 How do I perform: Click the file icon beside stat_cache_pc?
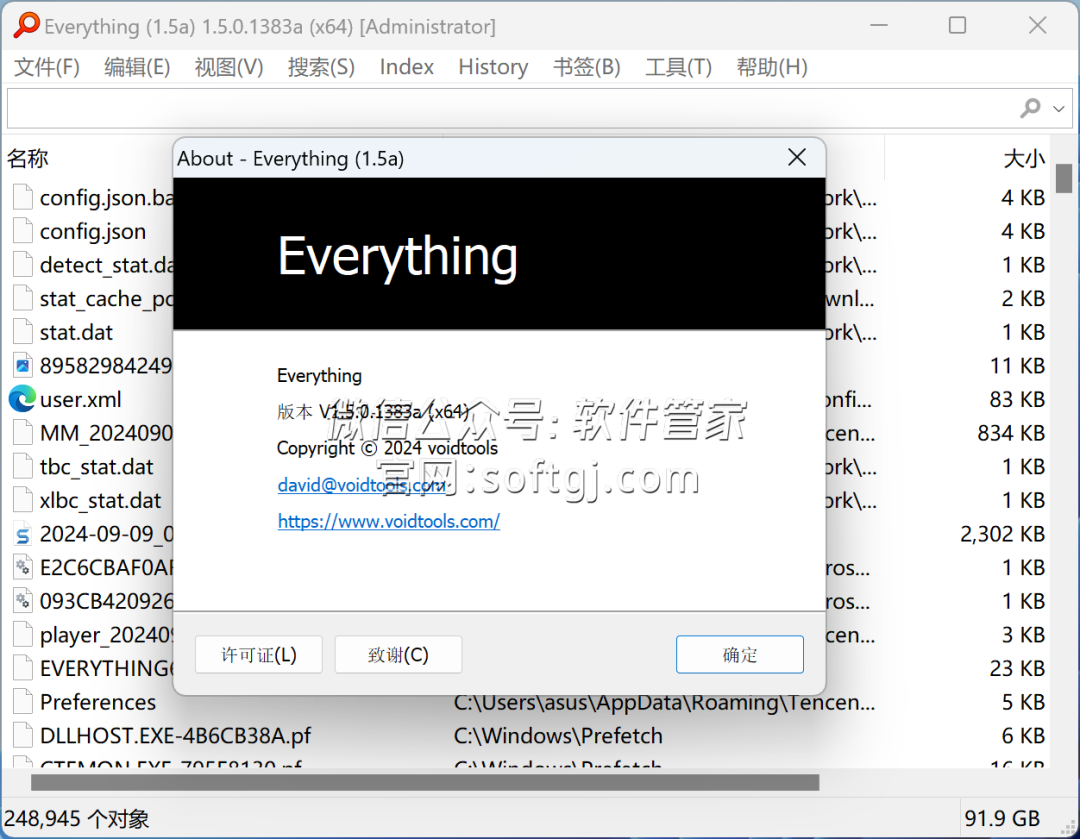click(23, 299)
